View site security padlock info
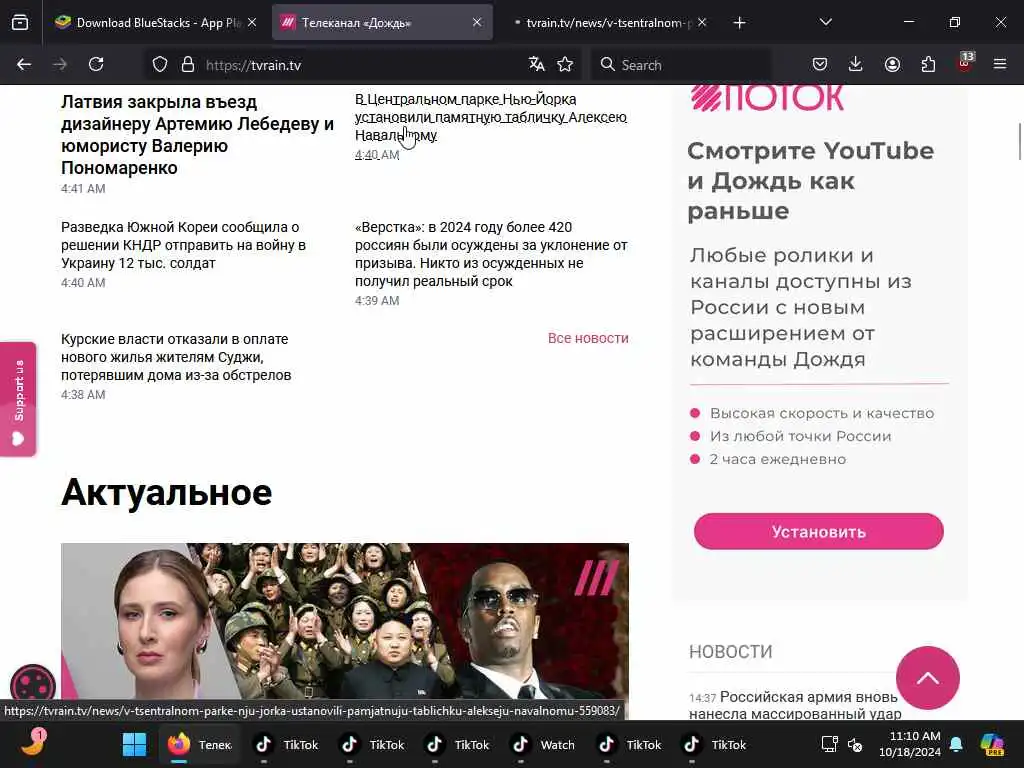The height and width of the screenshot is (768, 1024). (188, 65)
